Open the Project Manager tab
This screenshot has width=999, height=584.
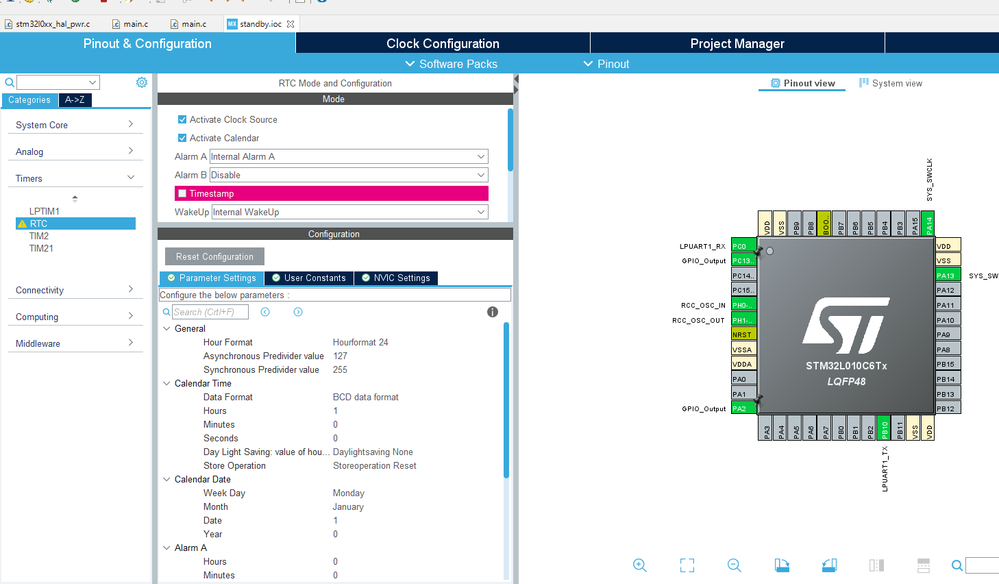pos(737,43)
